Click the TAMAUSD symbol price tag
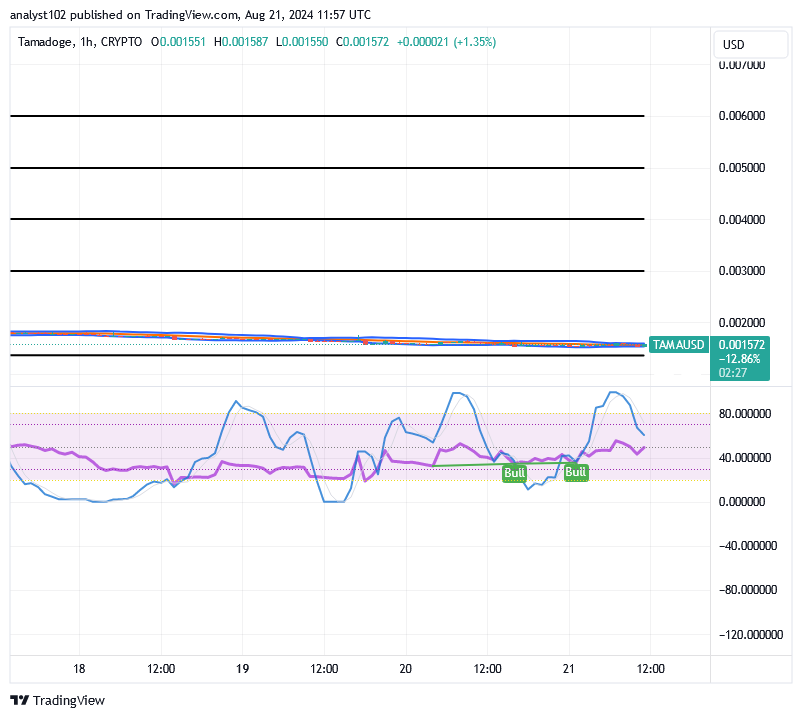Viewport: 802px width, 718px height. tap(678, 344)
